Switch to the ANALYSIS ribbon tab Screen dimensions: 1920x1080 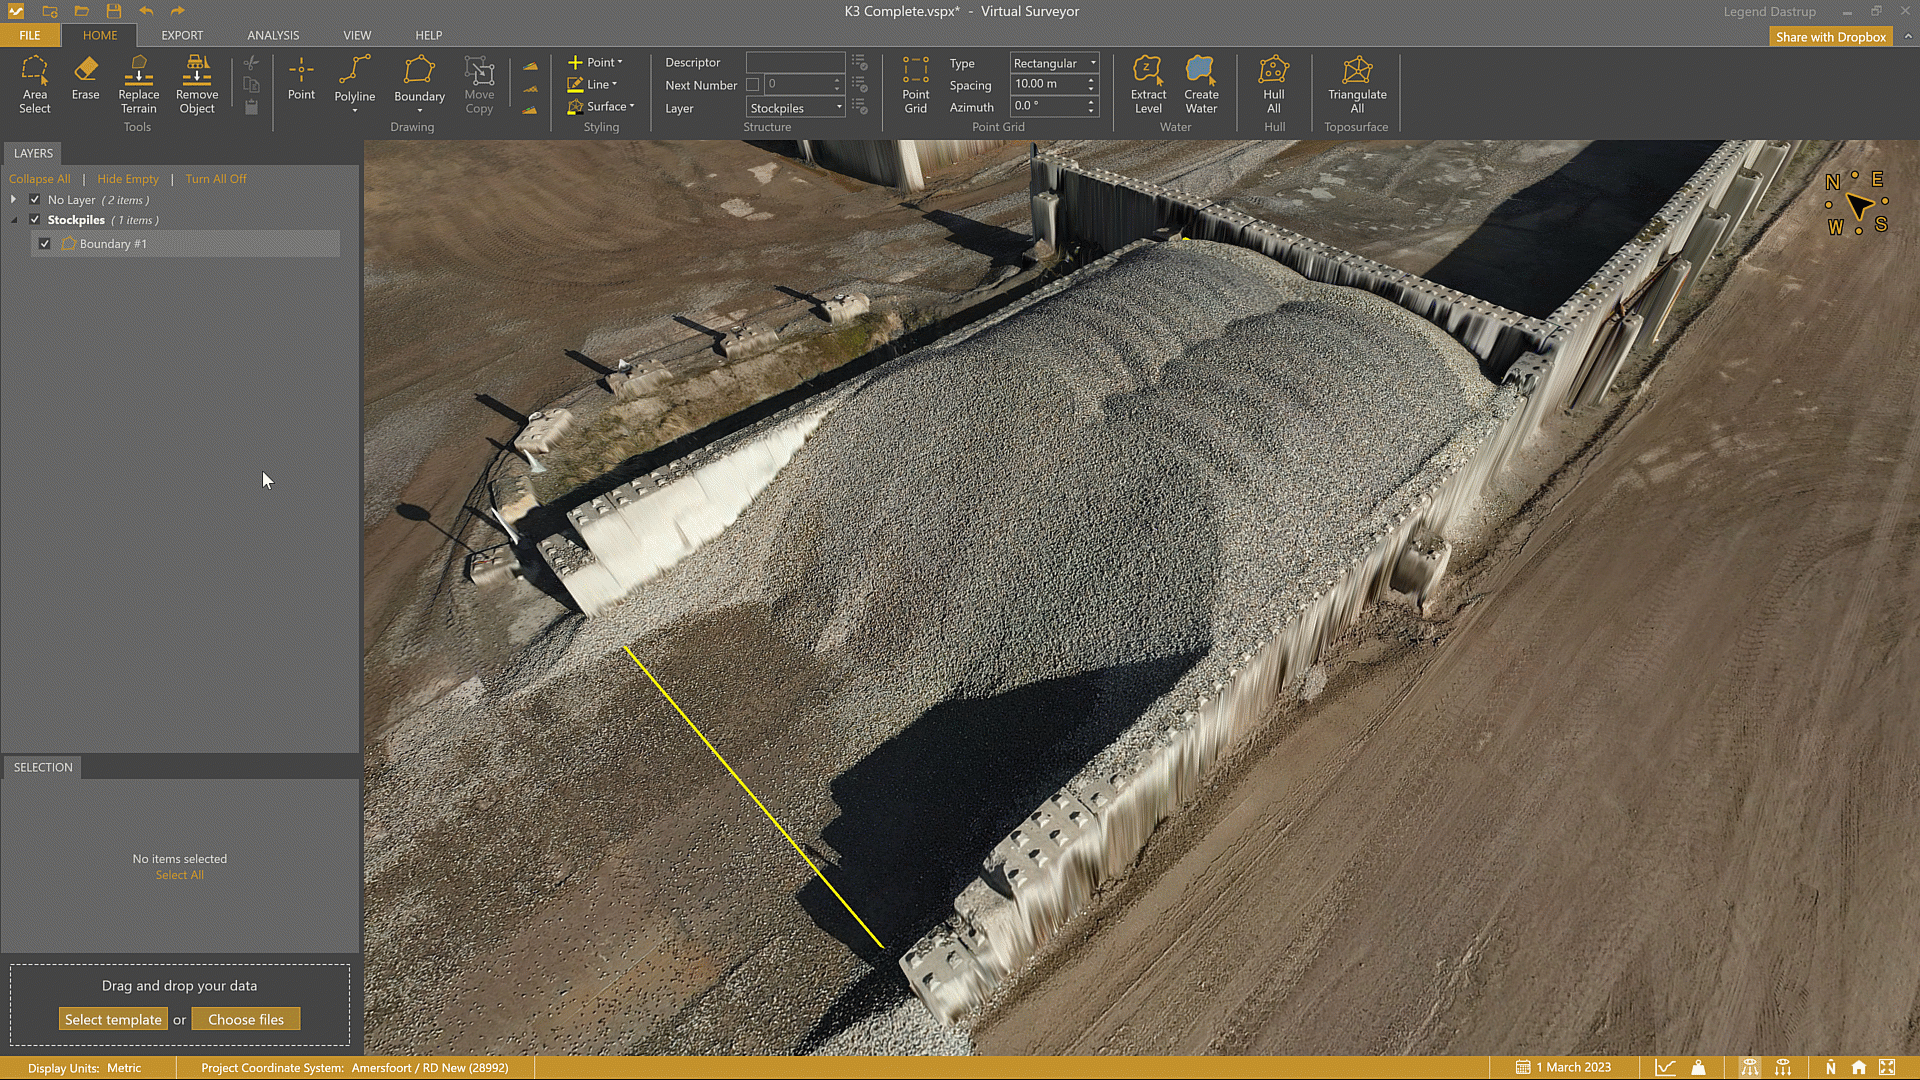pyautogui.click(x=273, y=35)
